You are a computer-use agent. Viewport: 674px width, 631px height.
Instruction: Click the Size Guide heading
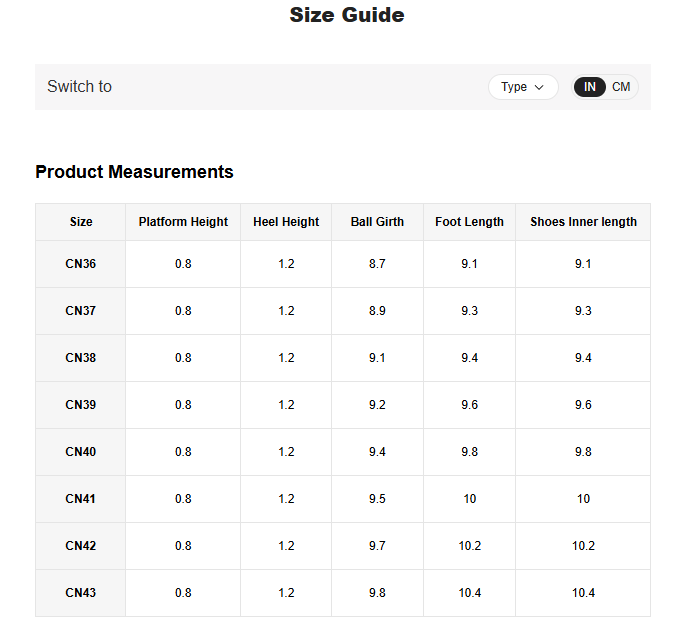[x=347, y=15]
